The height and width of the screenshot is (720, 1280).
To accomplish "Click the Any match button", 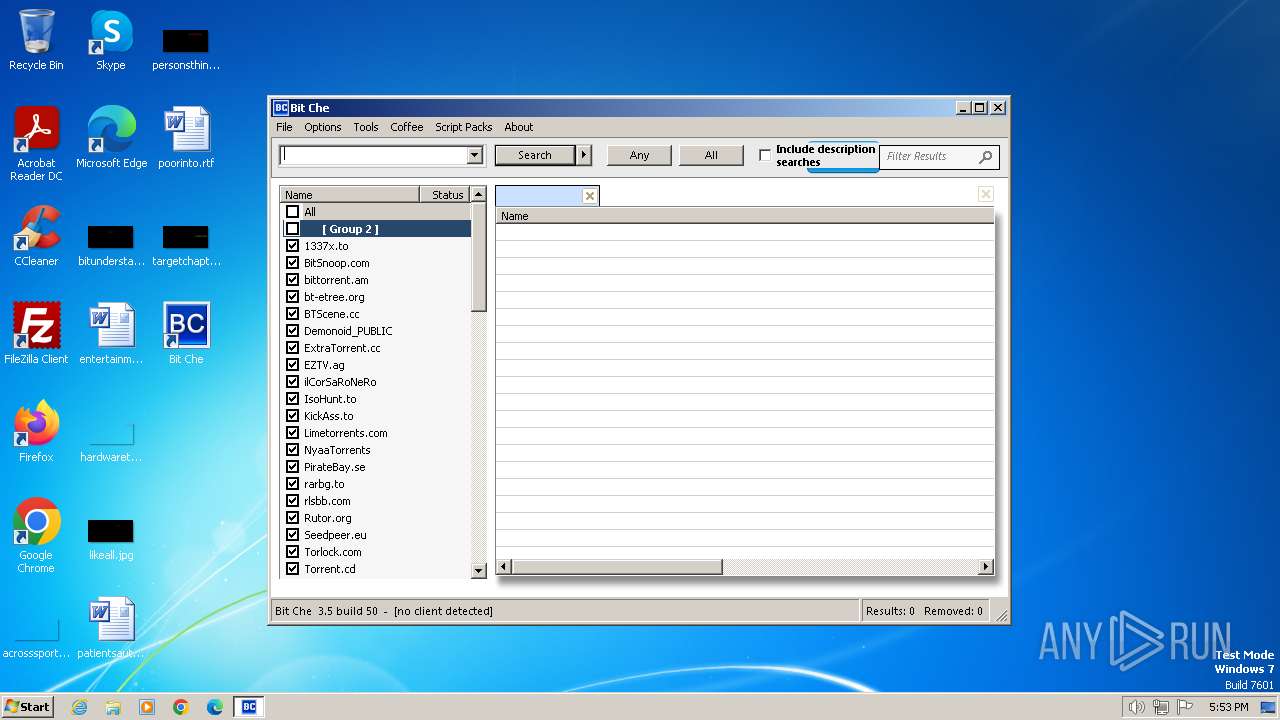I will pyautogui.click(x=640, y=155).
